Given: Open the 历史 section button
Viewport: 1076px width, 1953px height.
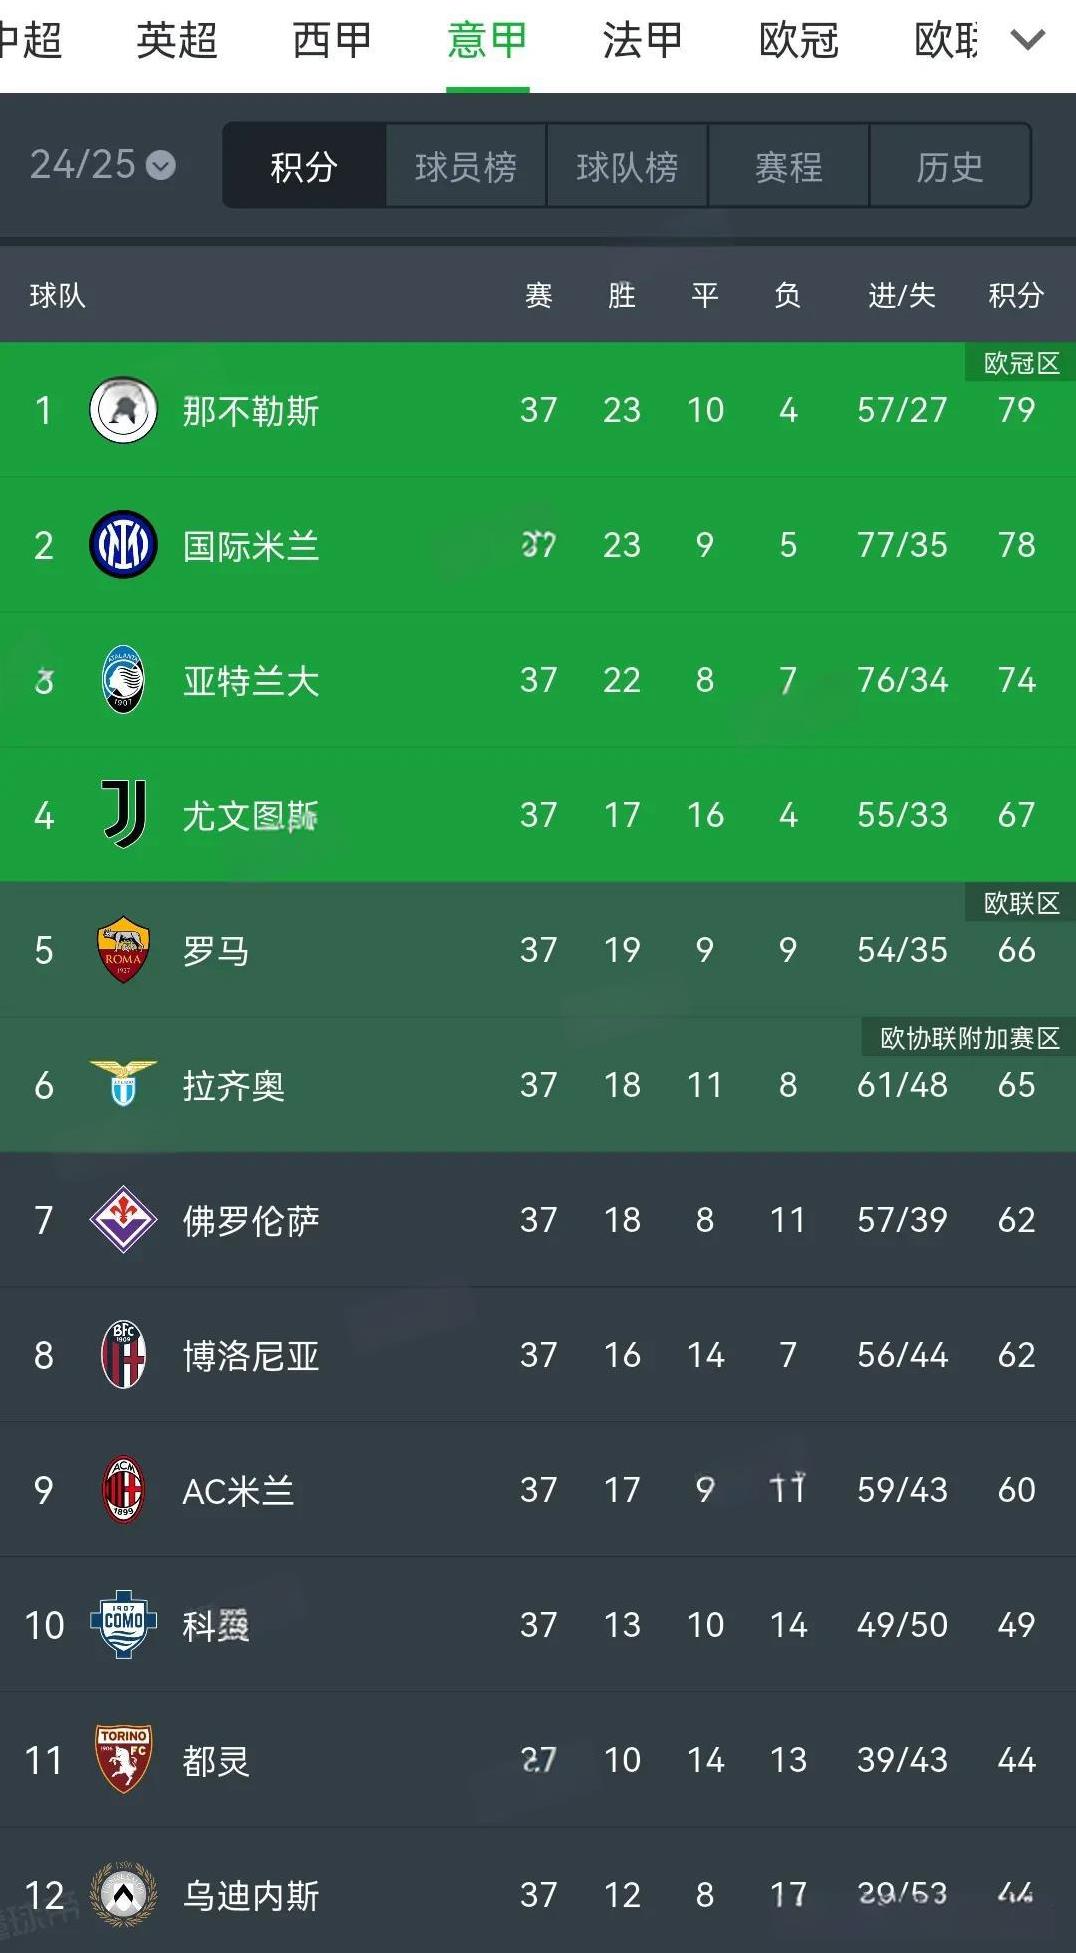Looking at the screenshot, I should tap(950, 166).
